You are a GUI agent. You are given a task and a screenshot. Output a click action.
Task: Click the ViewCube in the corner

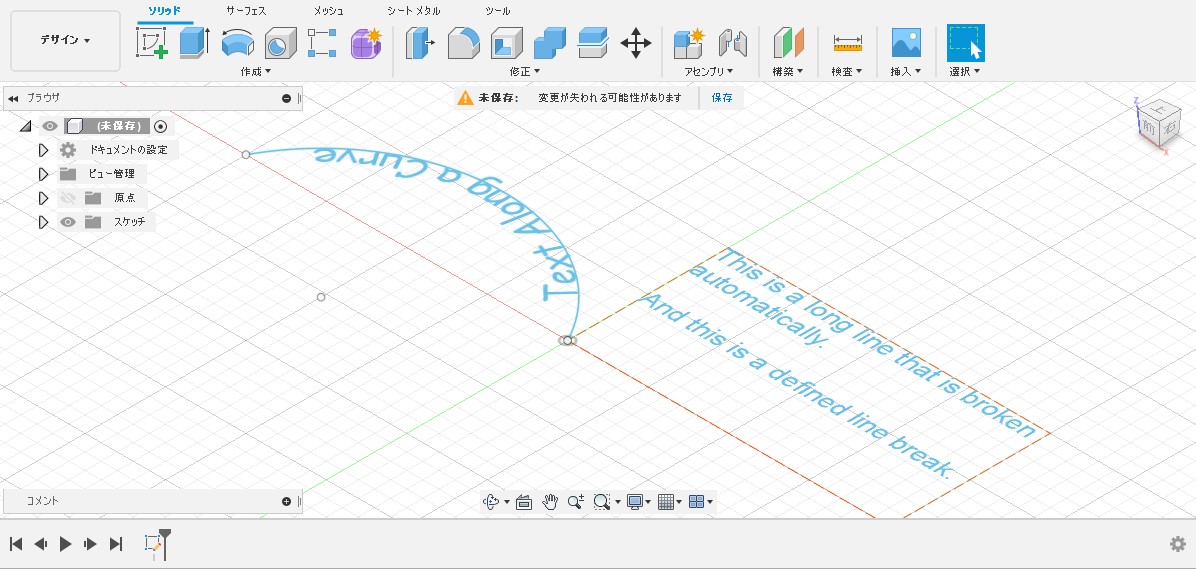tap(1159, 124)
